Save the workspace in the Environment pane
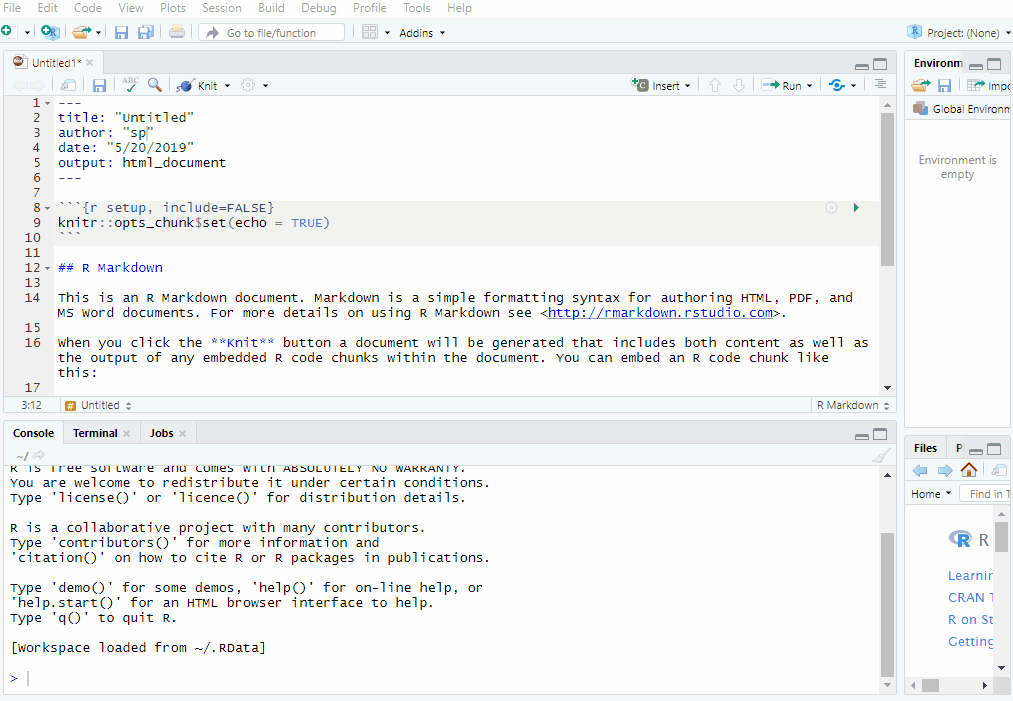 click(945, 85)
